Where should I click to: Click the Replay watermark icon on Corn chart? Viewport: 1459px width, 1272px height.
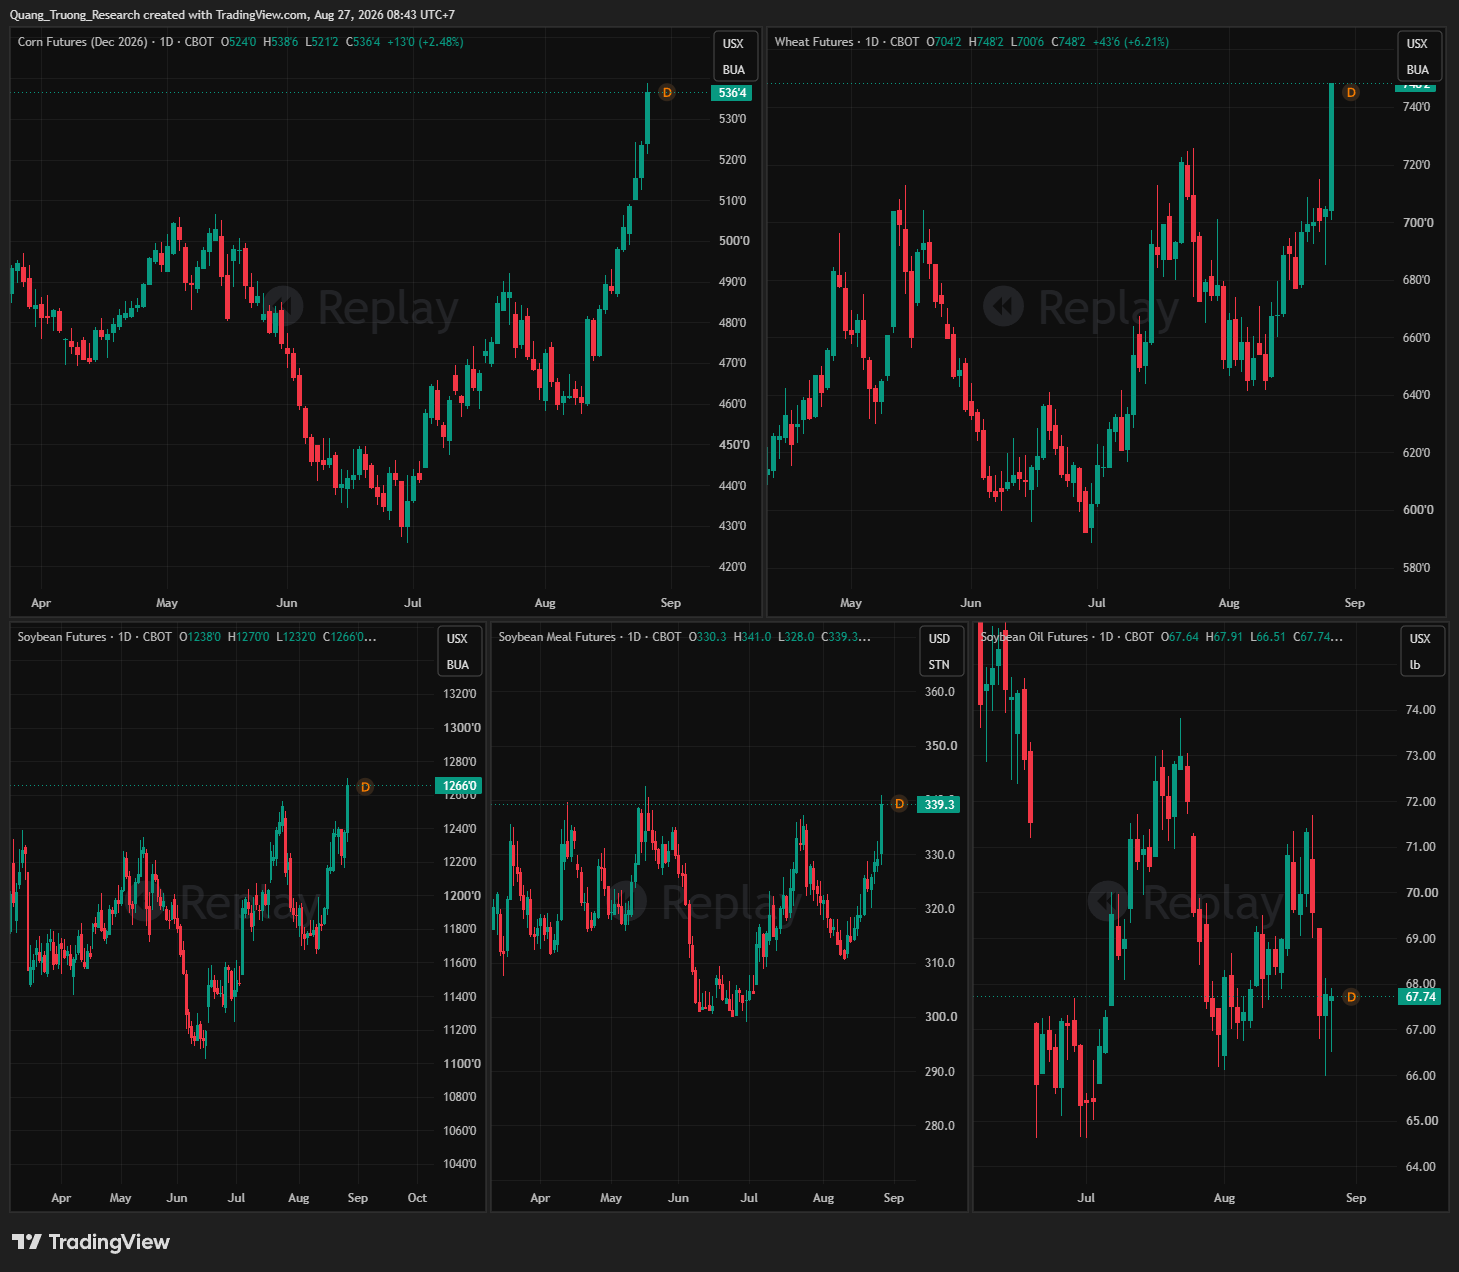coord(283,306)
